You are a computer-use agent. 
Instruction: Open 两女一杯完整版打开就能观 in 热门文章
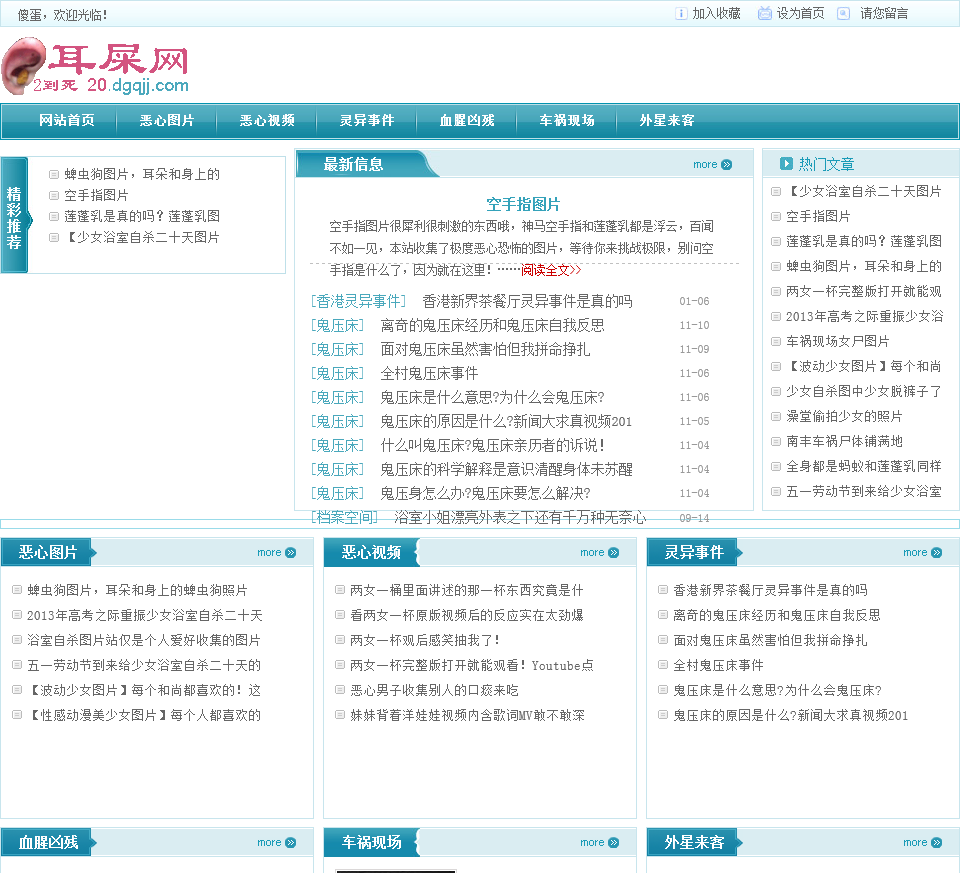863,291
